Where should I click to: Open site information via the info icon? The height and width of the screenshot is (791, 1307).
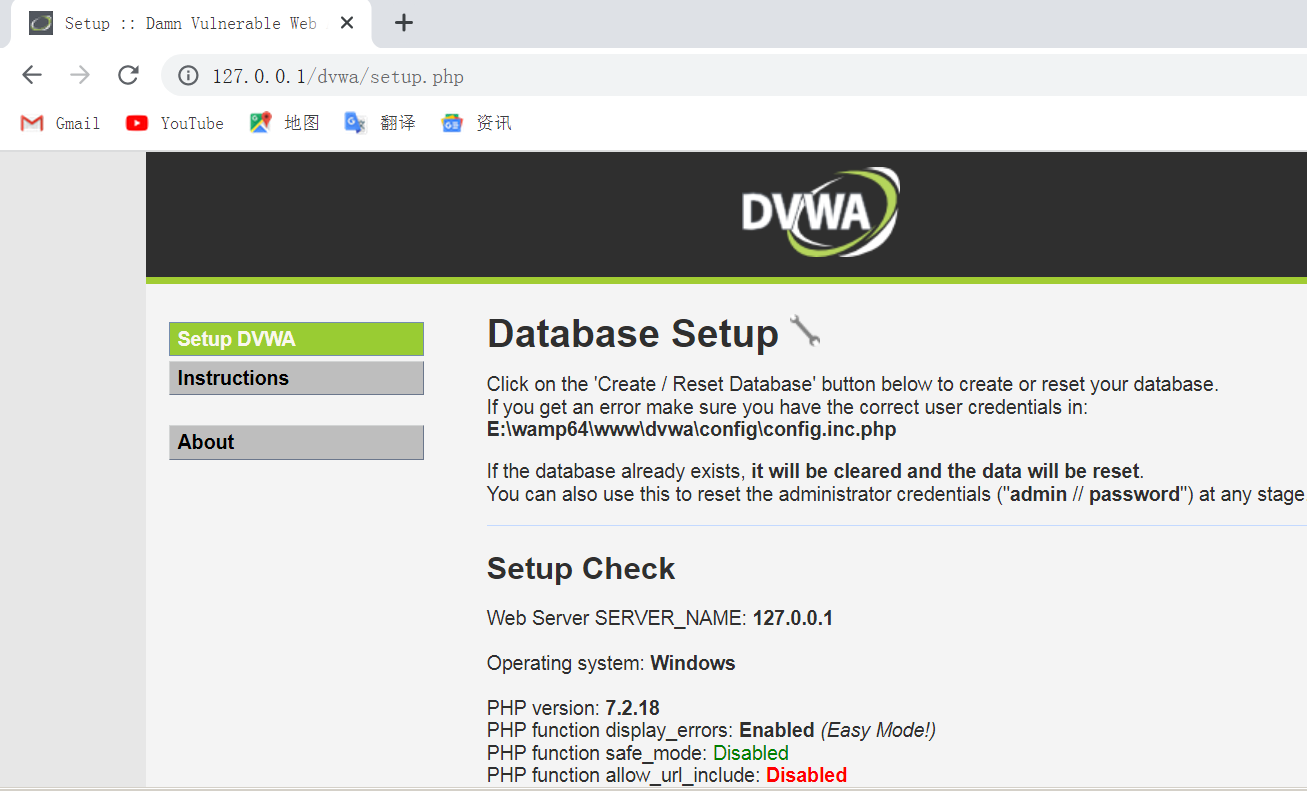(187, 76)
